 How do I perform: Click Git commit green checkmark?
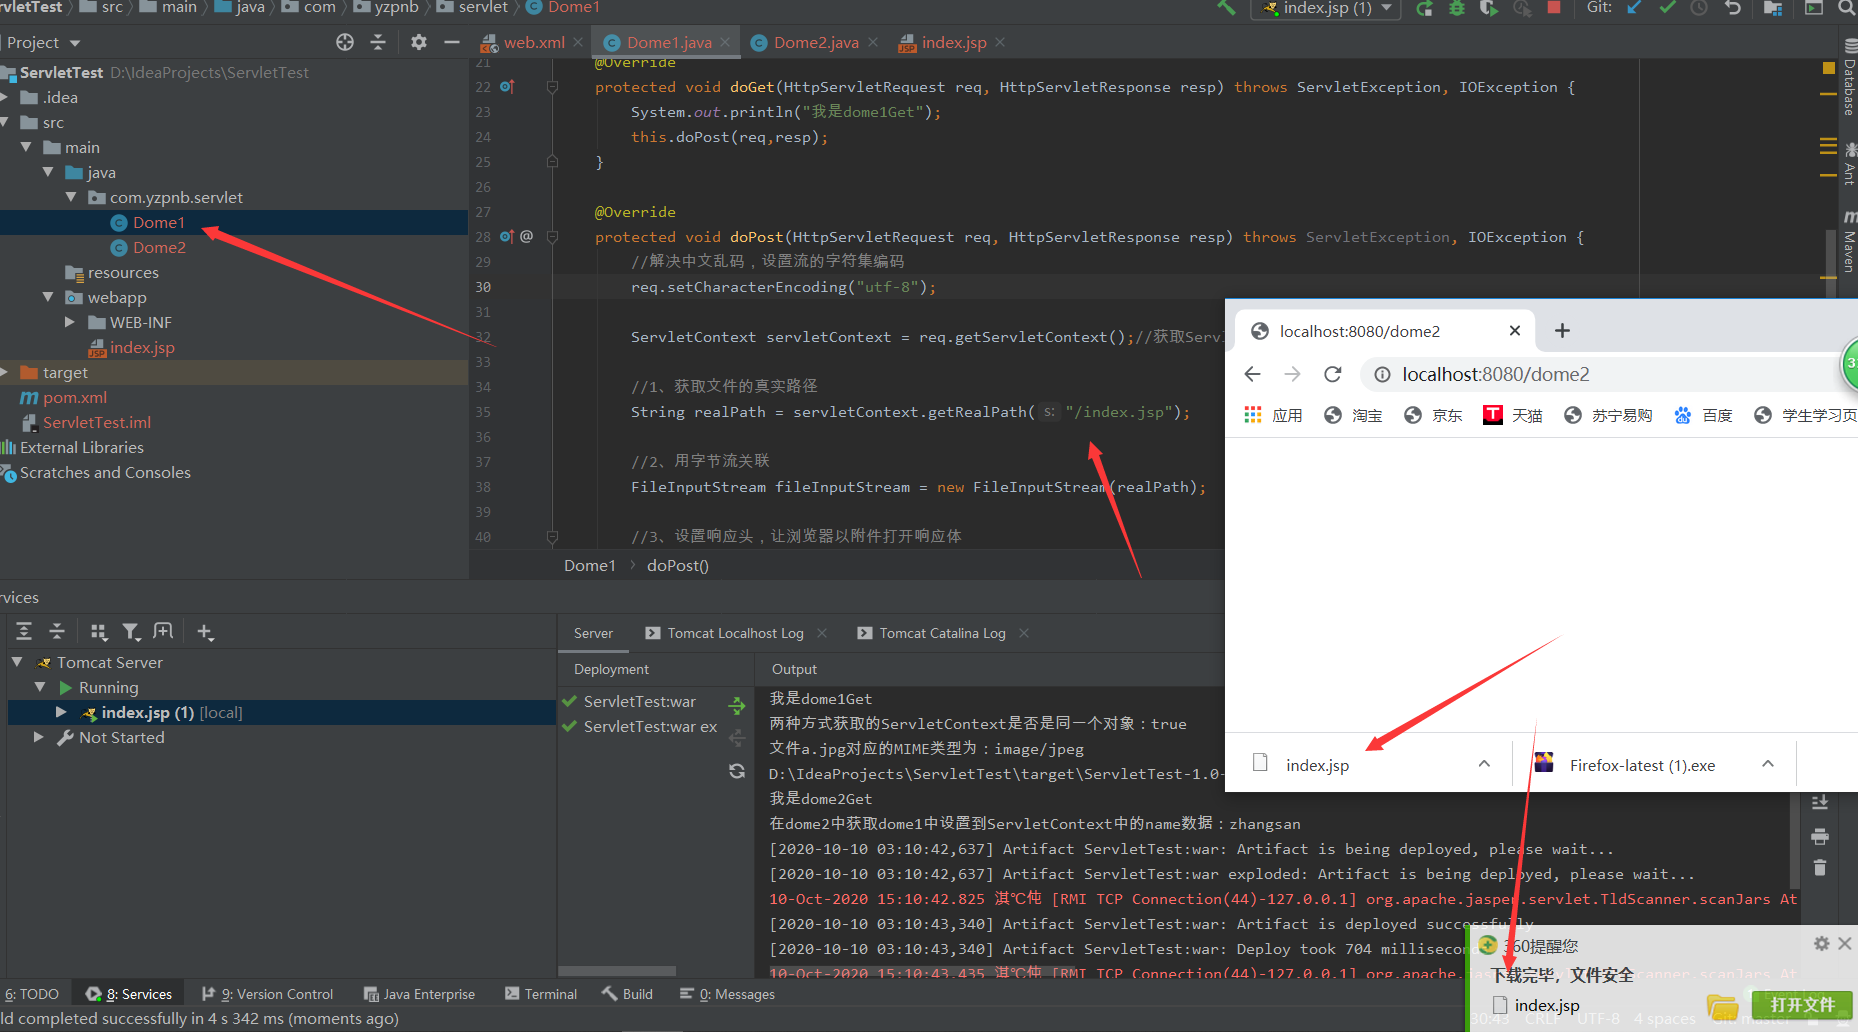pyautogui.click(x=1667, y=8)
